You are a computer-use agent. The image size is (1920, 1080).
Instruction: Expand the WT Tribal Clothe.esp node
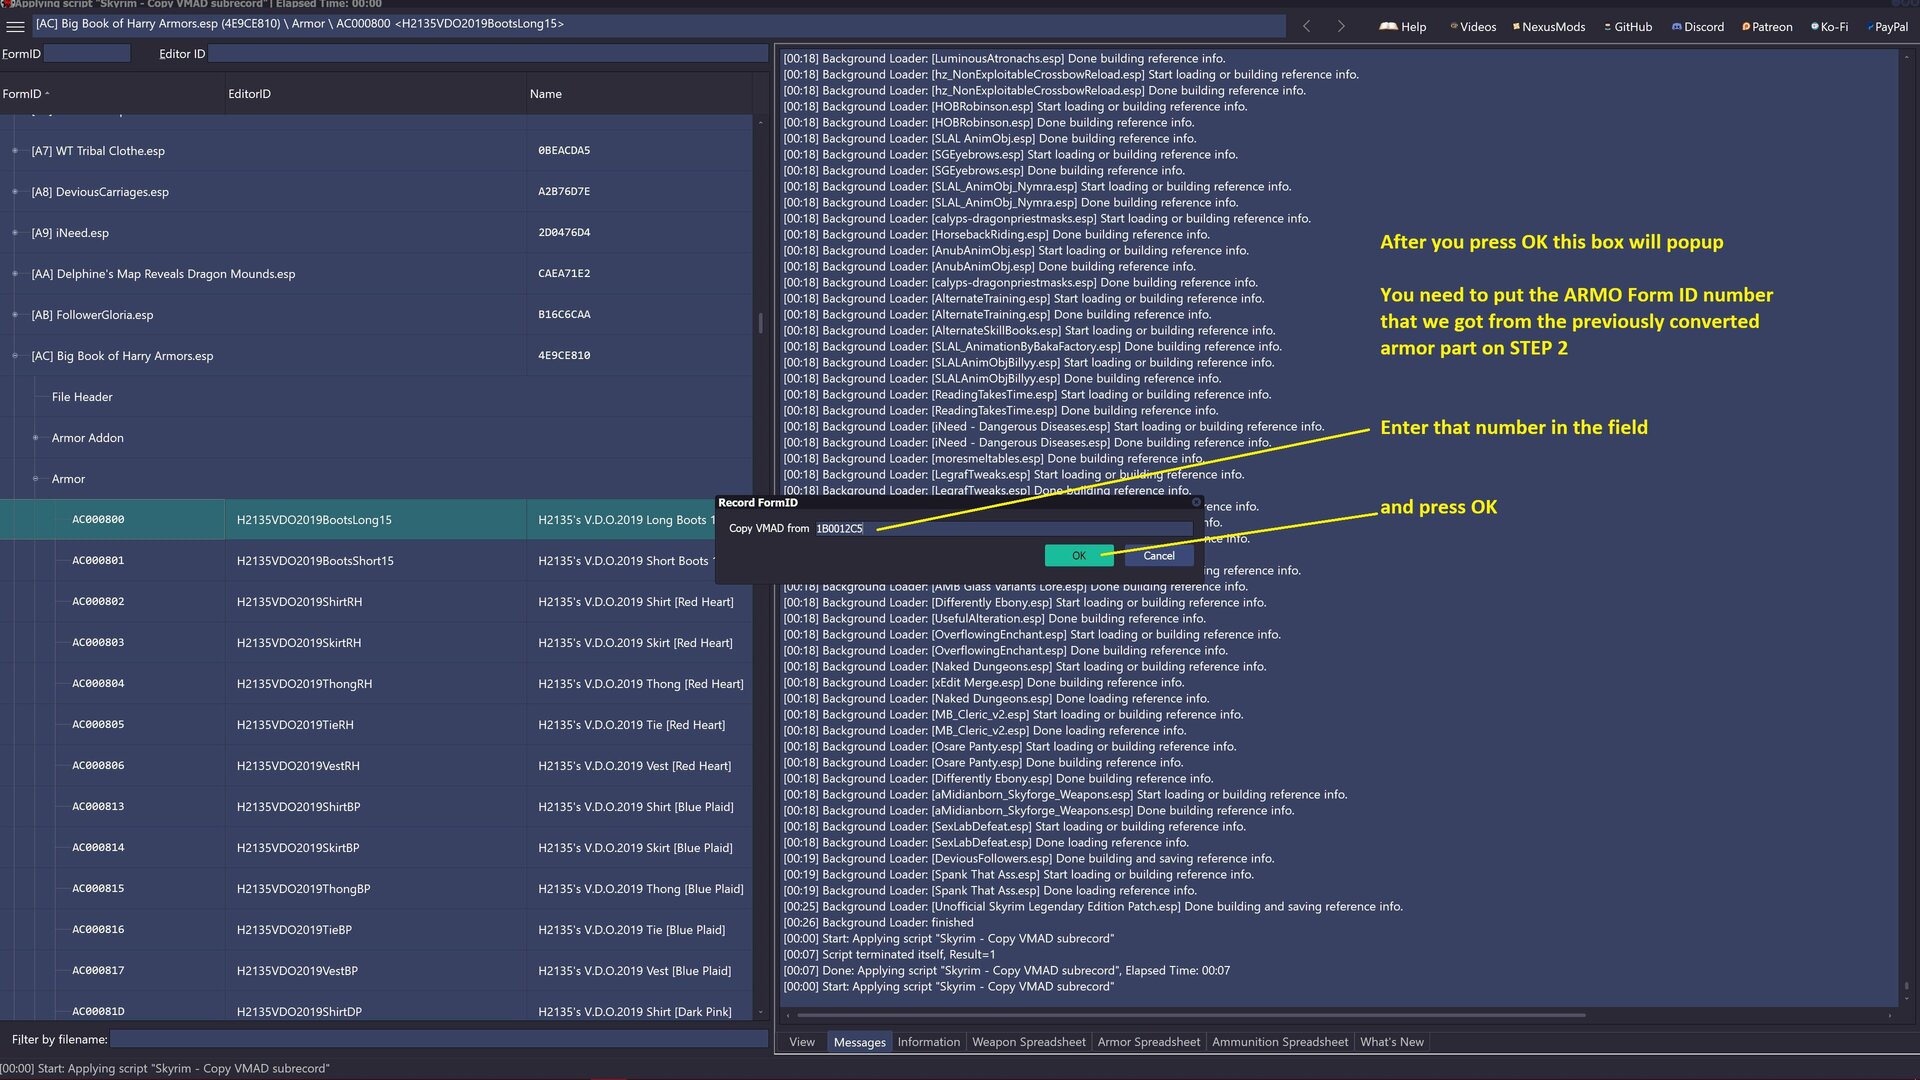[x=15, y=151]
